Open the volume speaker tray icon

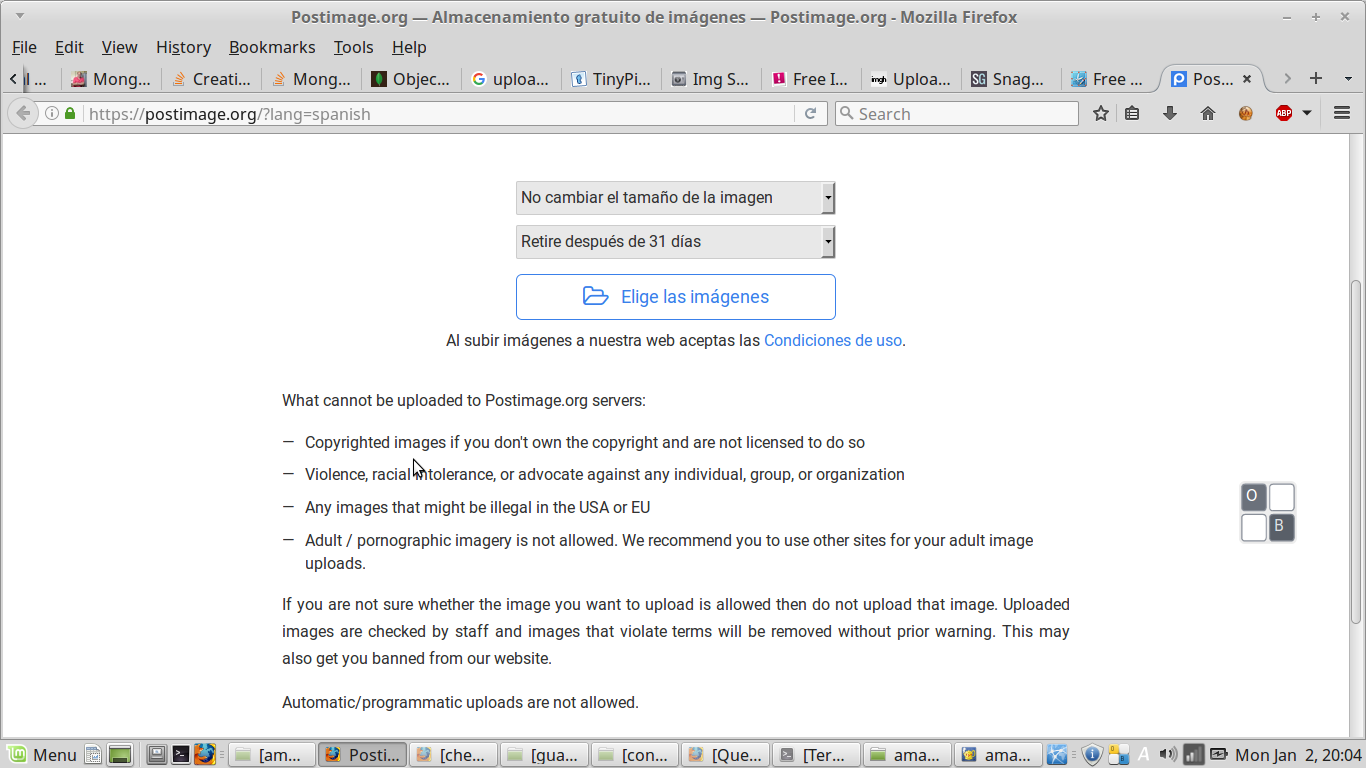[x=1167, y=754]
